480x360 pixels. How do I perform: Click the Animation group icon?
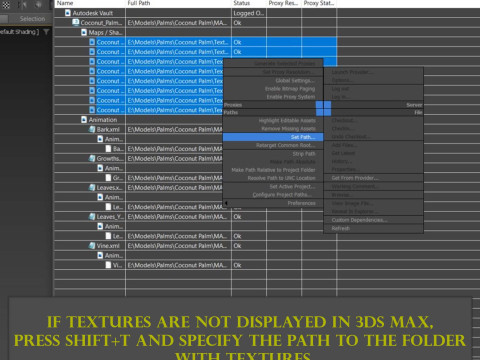(84, 119)
